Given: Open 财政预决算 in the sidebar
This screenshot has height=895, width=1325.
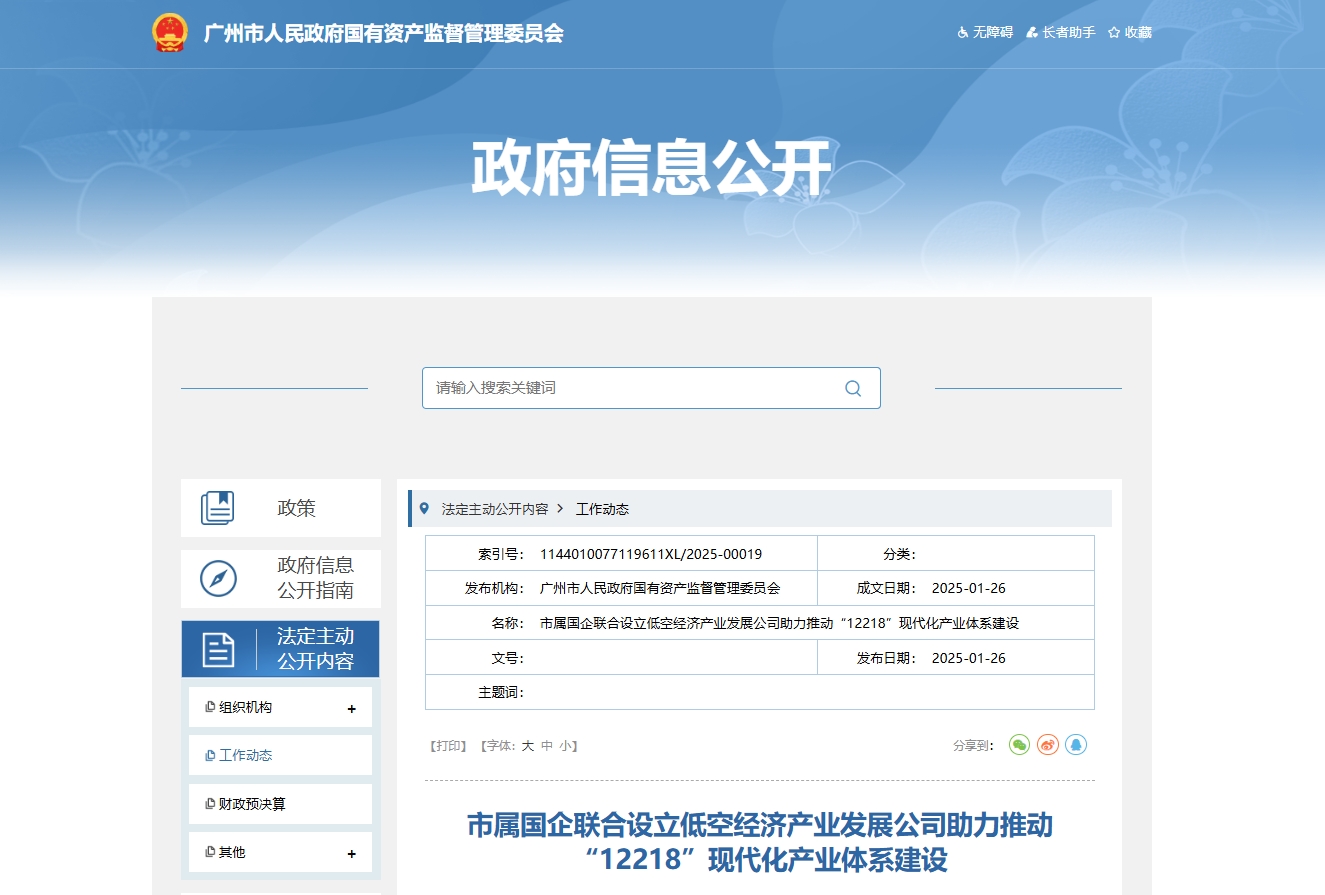Looking at the screenshot, I should [x=251, y=804].
